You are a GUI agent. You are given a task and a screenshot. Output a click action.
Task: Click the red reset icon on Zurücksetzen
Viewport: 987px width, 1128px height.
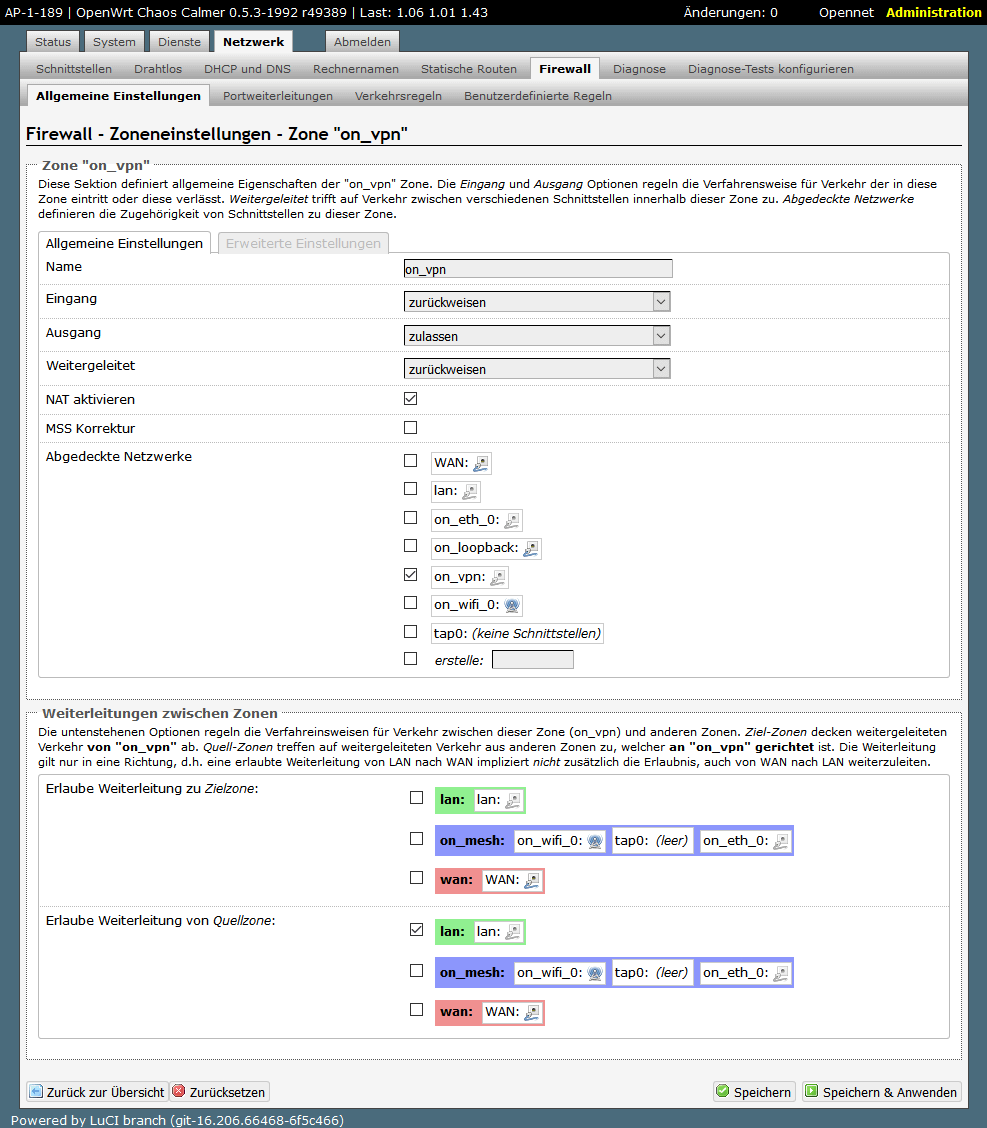click(178, 1092)
